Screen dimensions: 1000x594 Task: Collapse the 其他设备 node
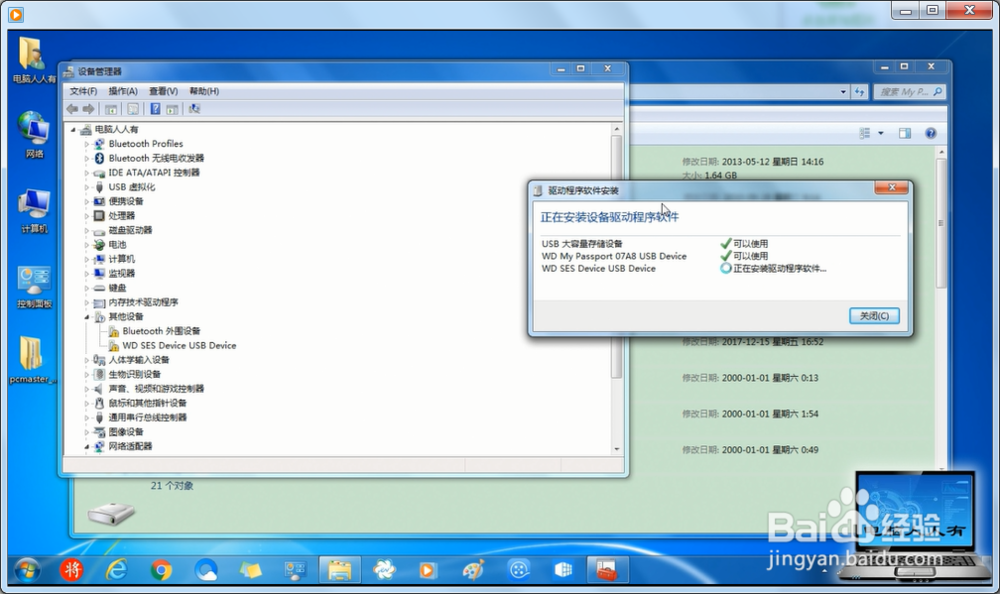tap(87, 317)
